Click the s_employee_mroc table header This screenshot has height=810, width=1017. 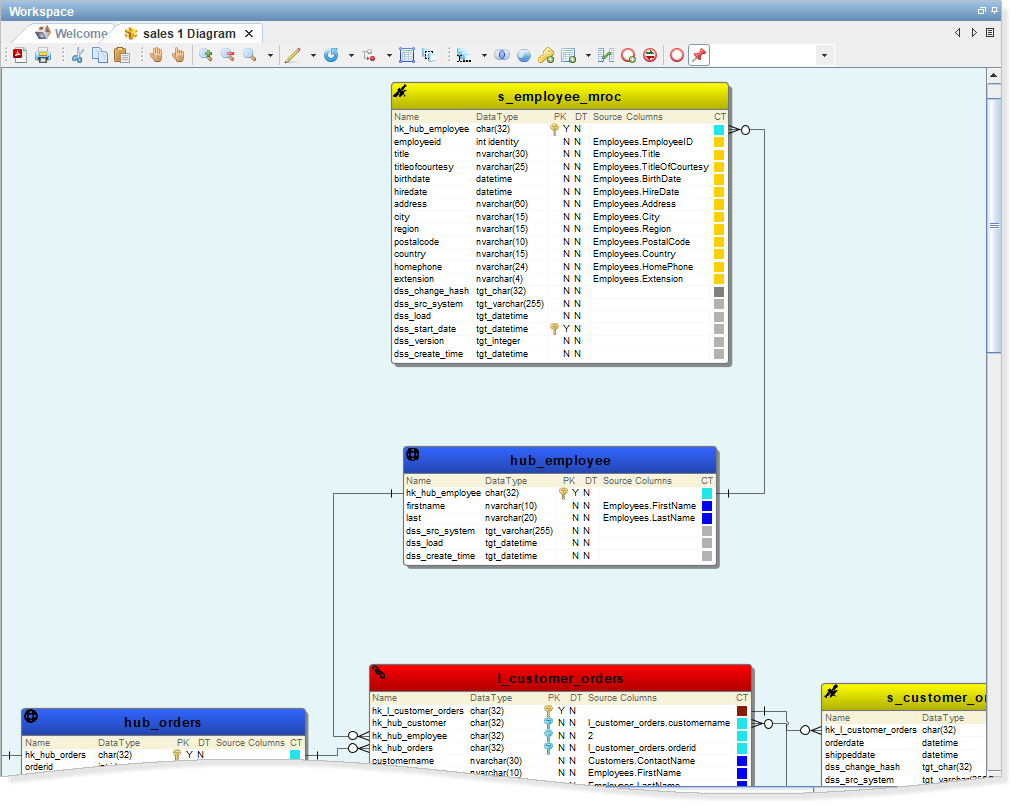click(560, 97)
